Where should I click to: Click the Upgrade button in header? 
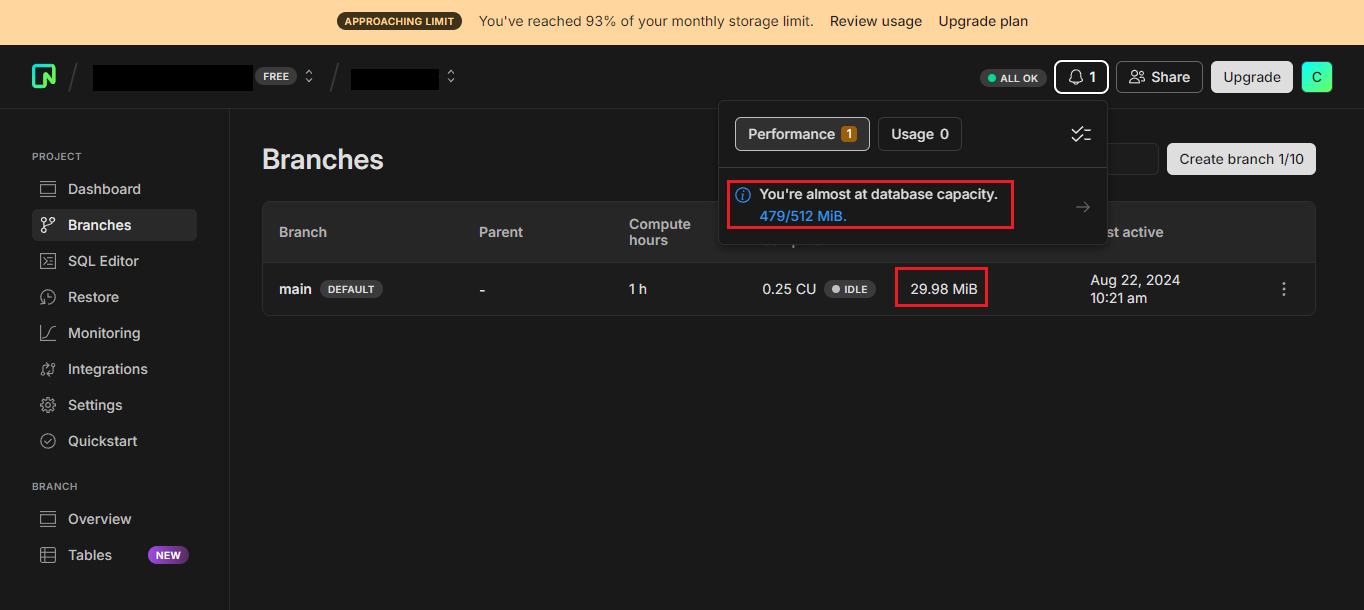pos(1252,77)
